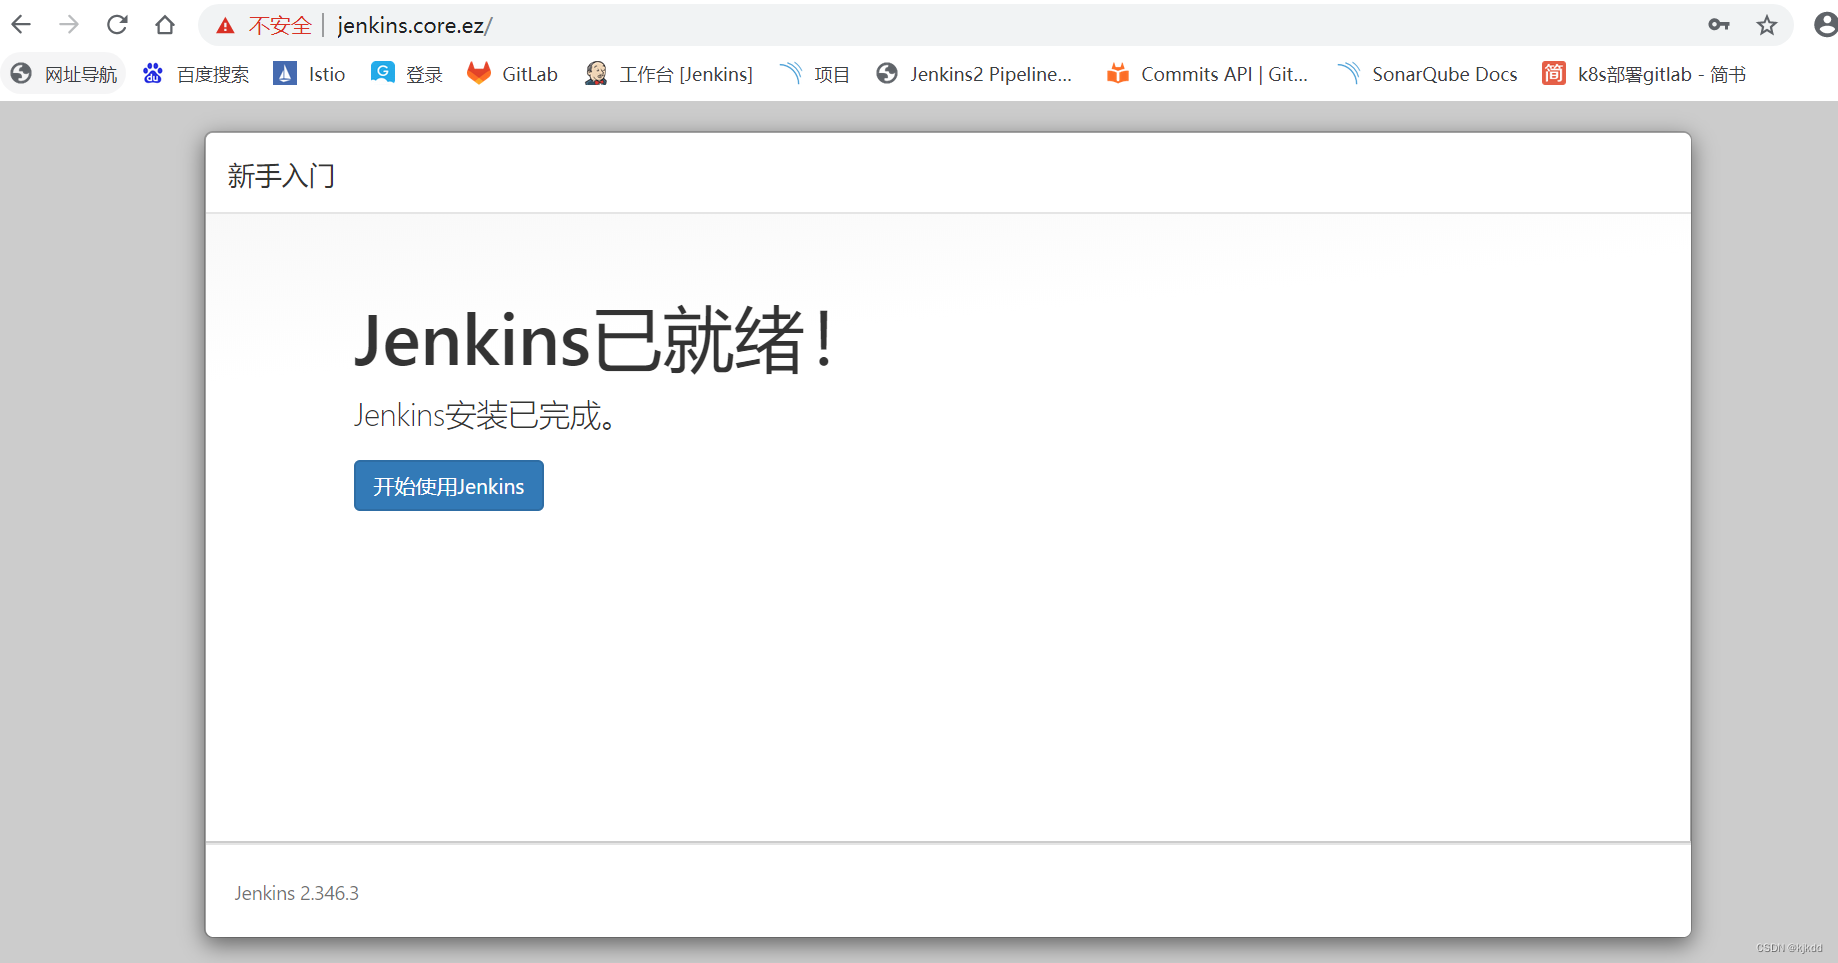The image size is (1838, 963).
Task: Click the 新手入门 heading text
Action: point(281,176)
